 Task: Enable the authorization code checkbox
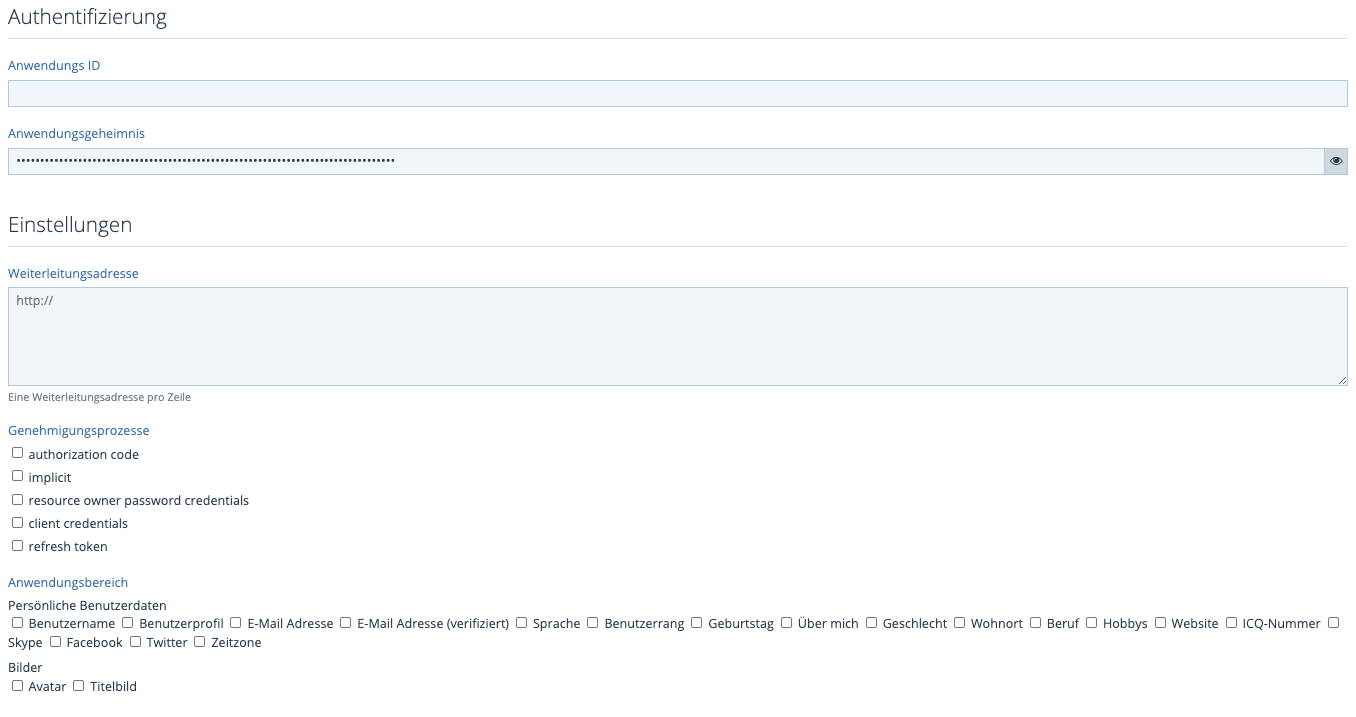click(17, 453)
